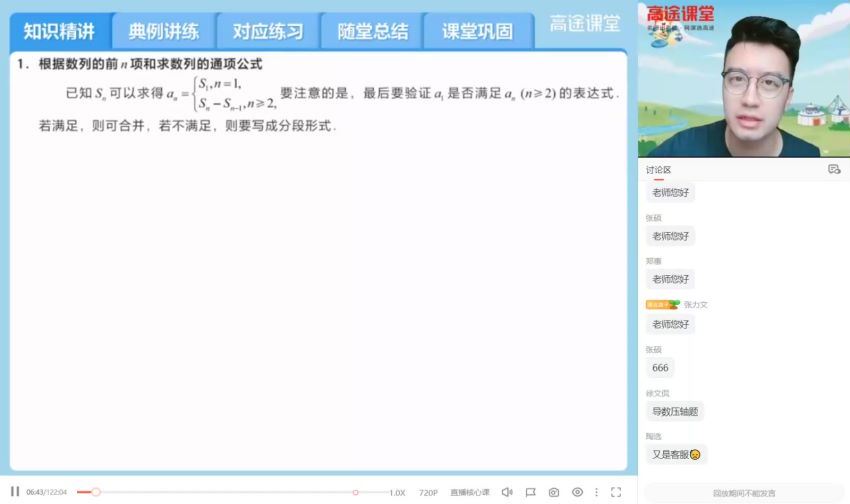Enter fullscreen mode

pyautogui.click(x=616, y=492)
